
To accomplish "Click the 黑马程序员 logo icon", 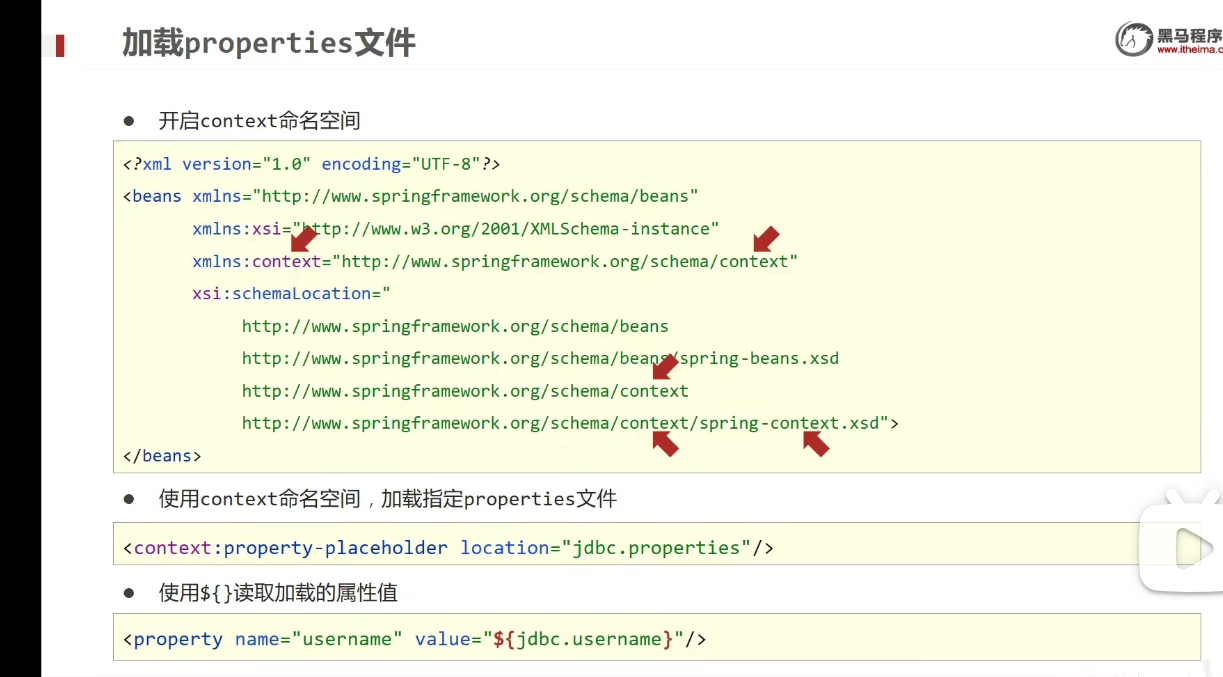I will (1134, 39).
